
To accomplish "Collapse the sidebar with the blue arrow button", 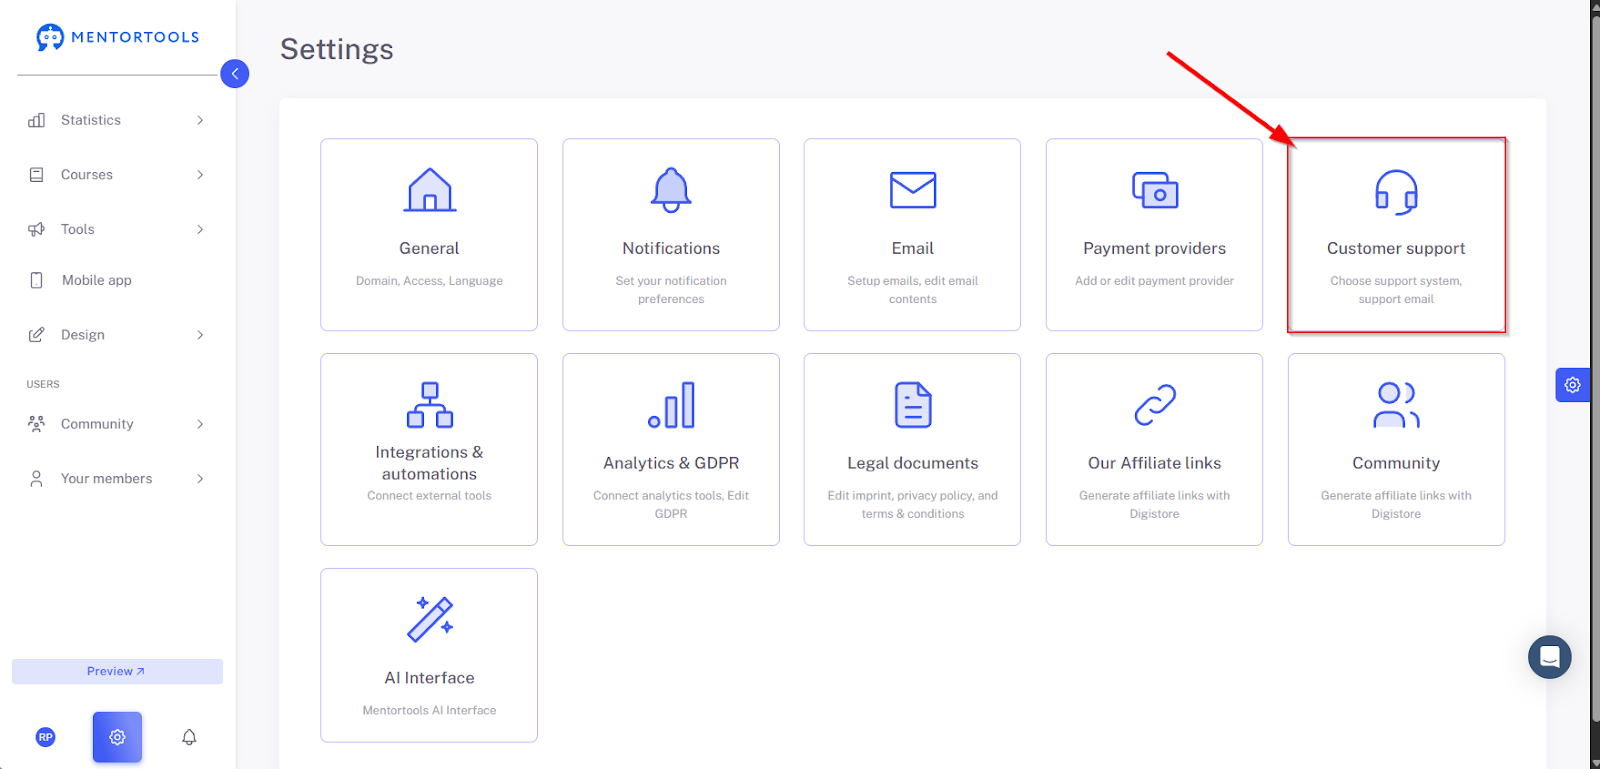I will click(235, 73).
